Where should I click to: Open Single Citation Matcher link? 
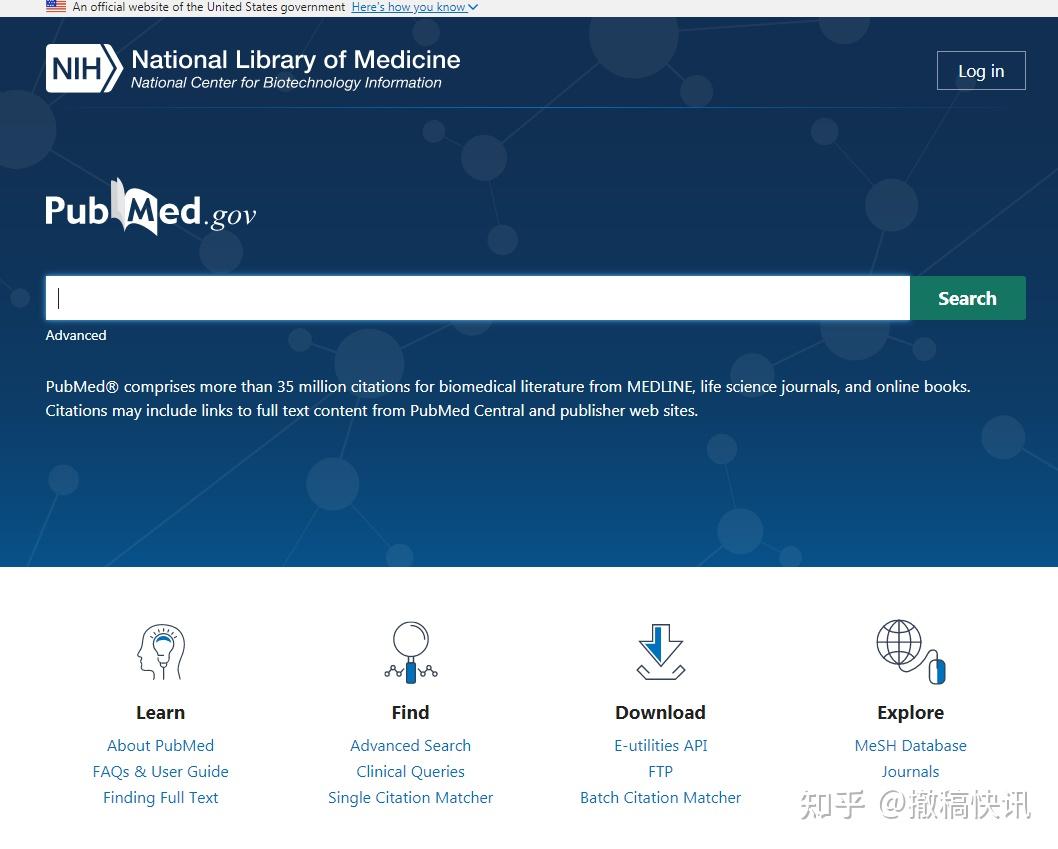point(410,798)
